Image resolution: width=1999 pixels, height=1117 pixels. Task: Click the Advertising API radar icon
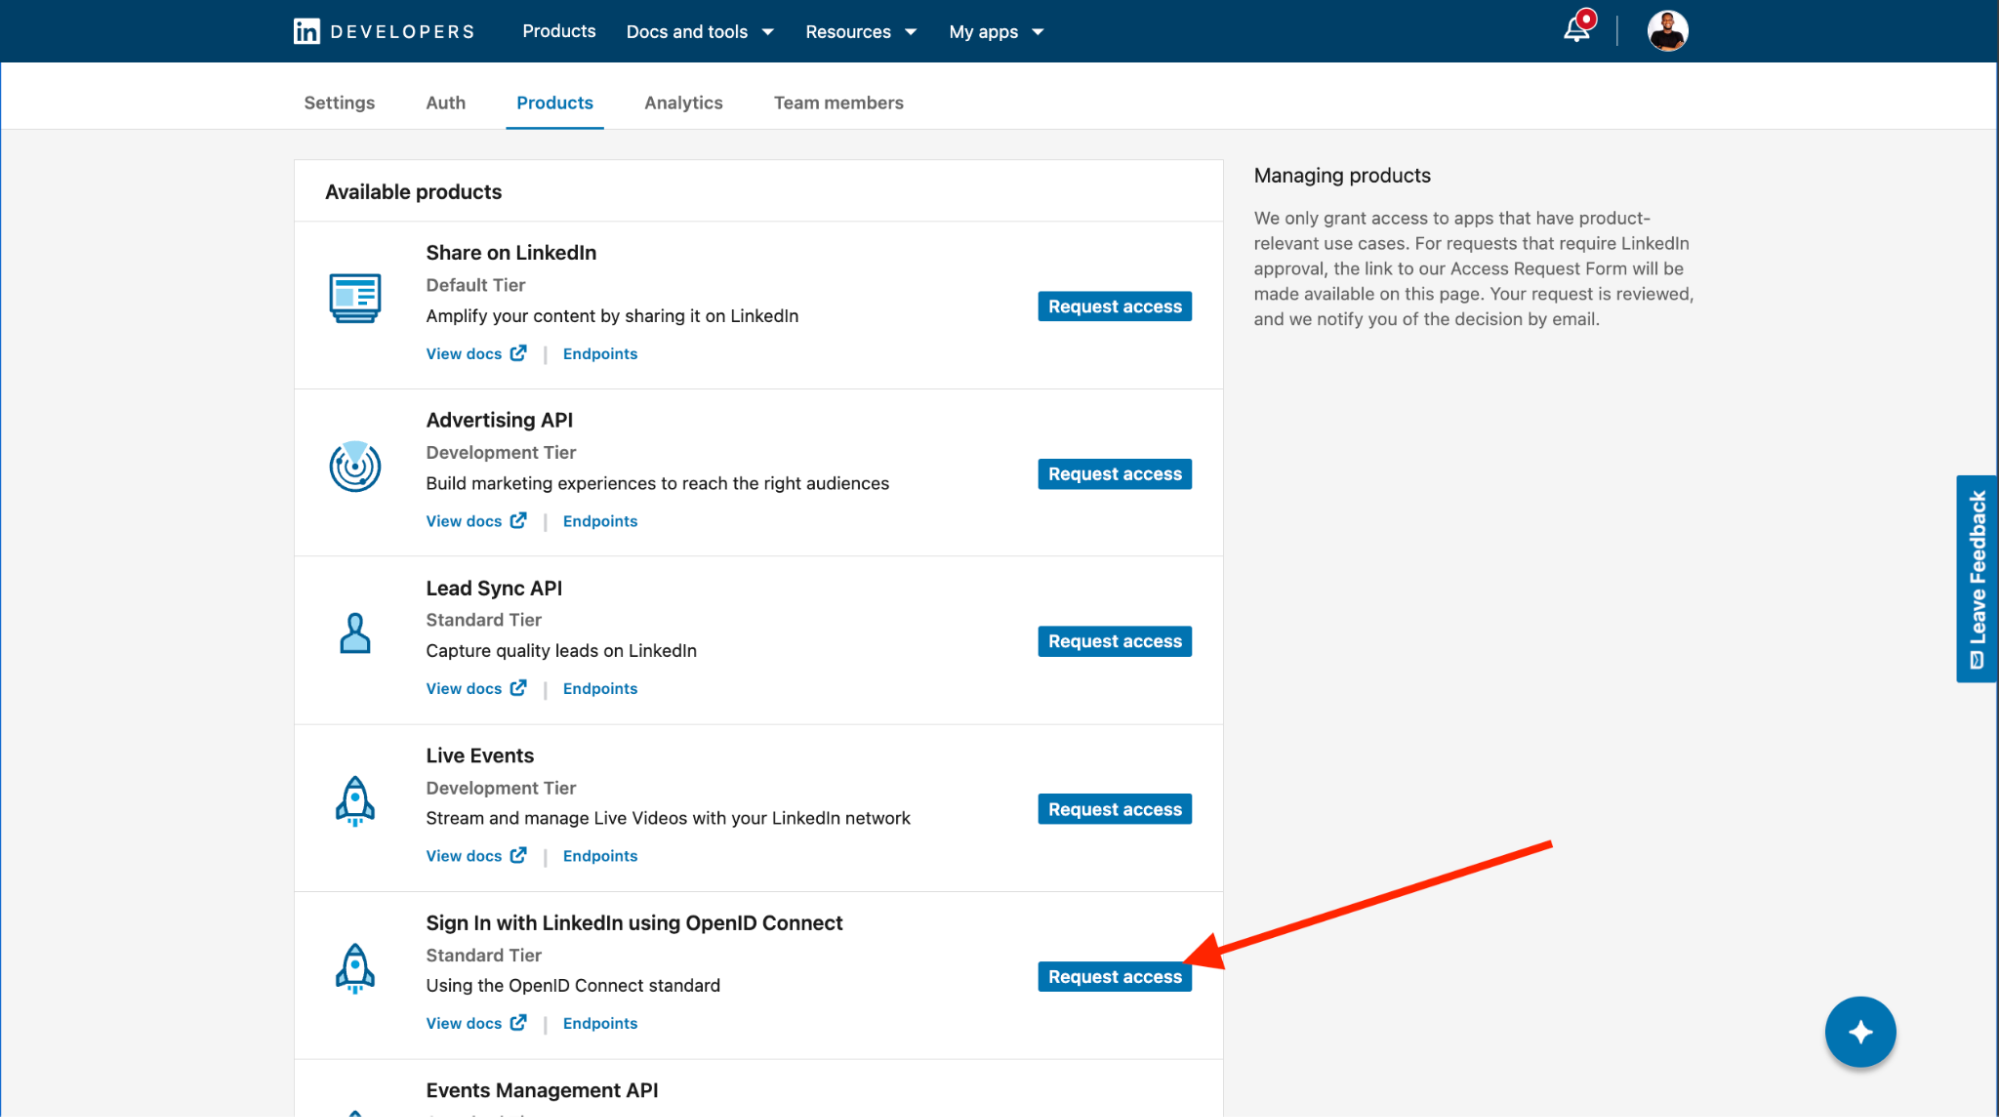(355, 466)
